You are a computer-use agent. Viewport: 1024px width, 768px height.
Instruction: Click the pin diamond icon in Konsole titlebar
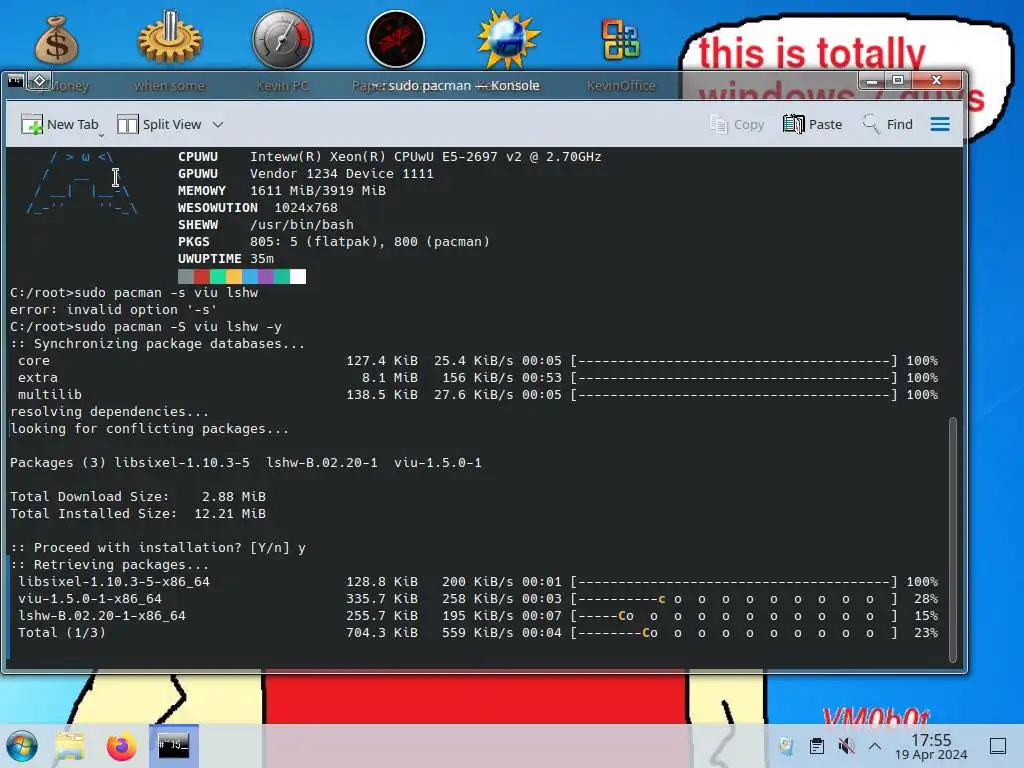tap(39, 81)
